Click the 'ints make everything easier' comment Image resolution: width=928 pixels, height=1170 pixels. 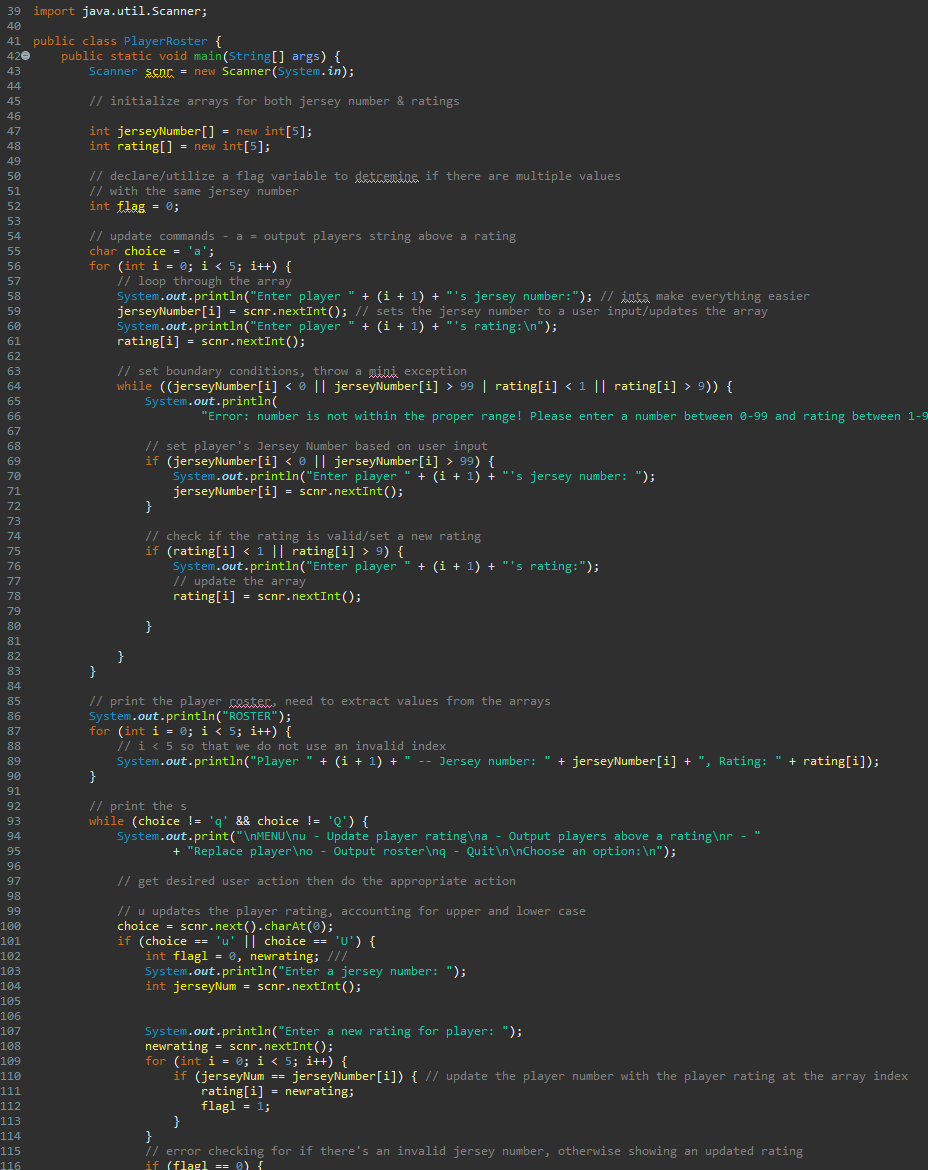coord(704,296)
